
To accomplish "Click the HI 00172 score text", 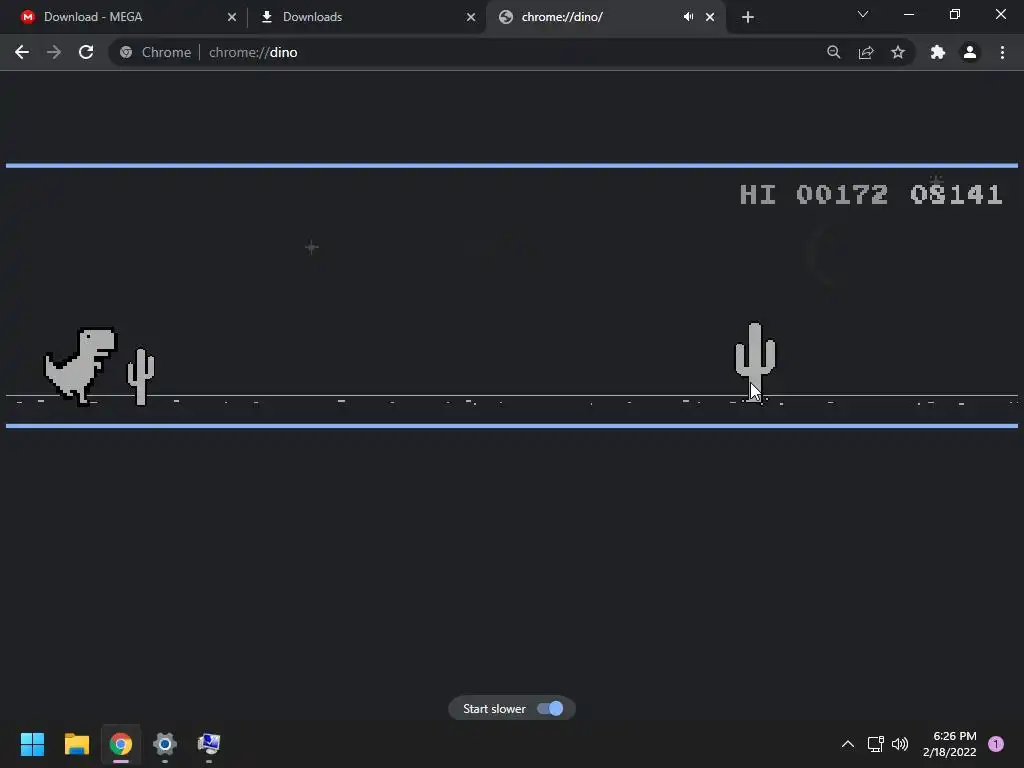I will coord(814,195).
